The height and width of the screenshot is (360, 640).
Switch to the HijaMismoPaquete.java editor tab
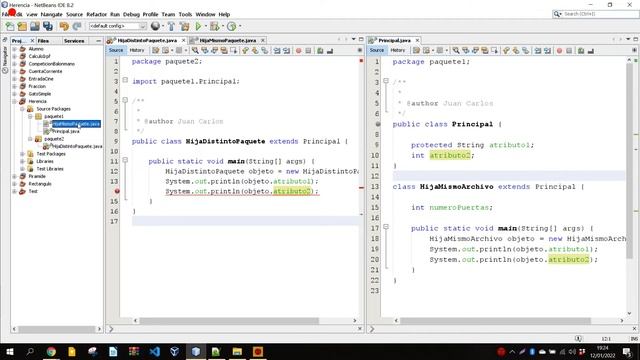pyautogui.click(x=227, y=40)
